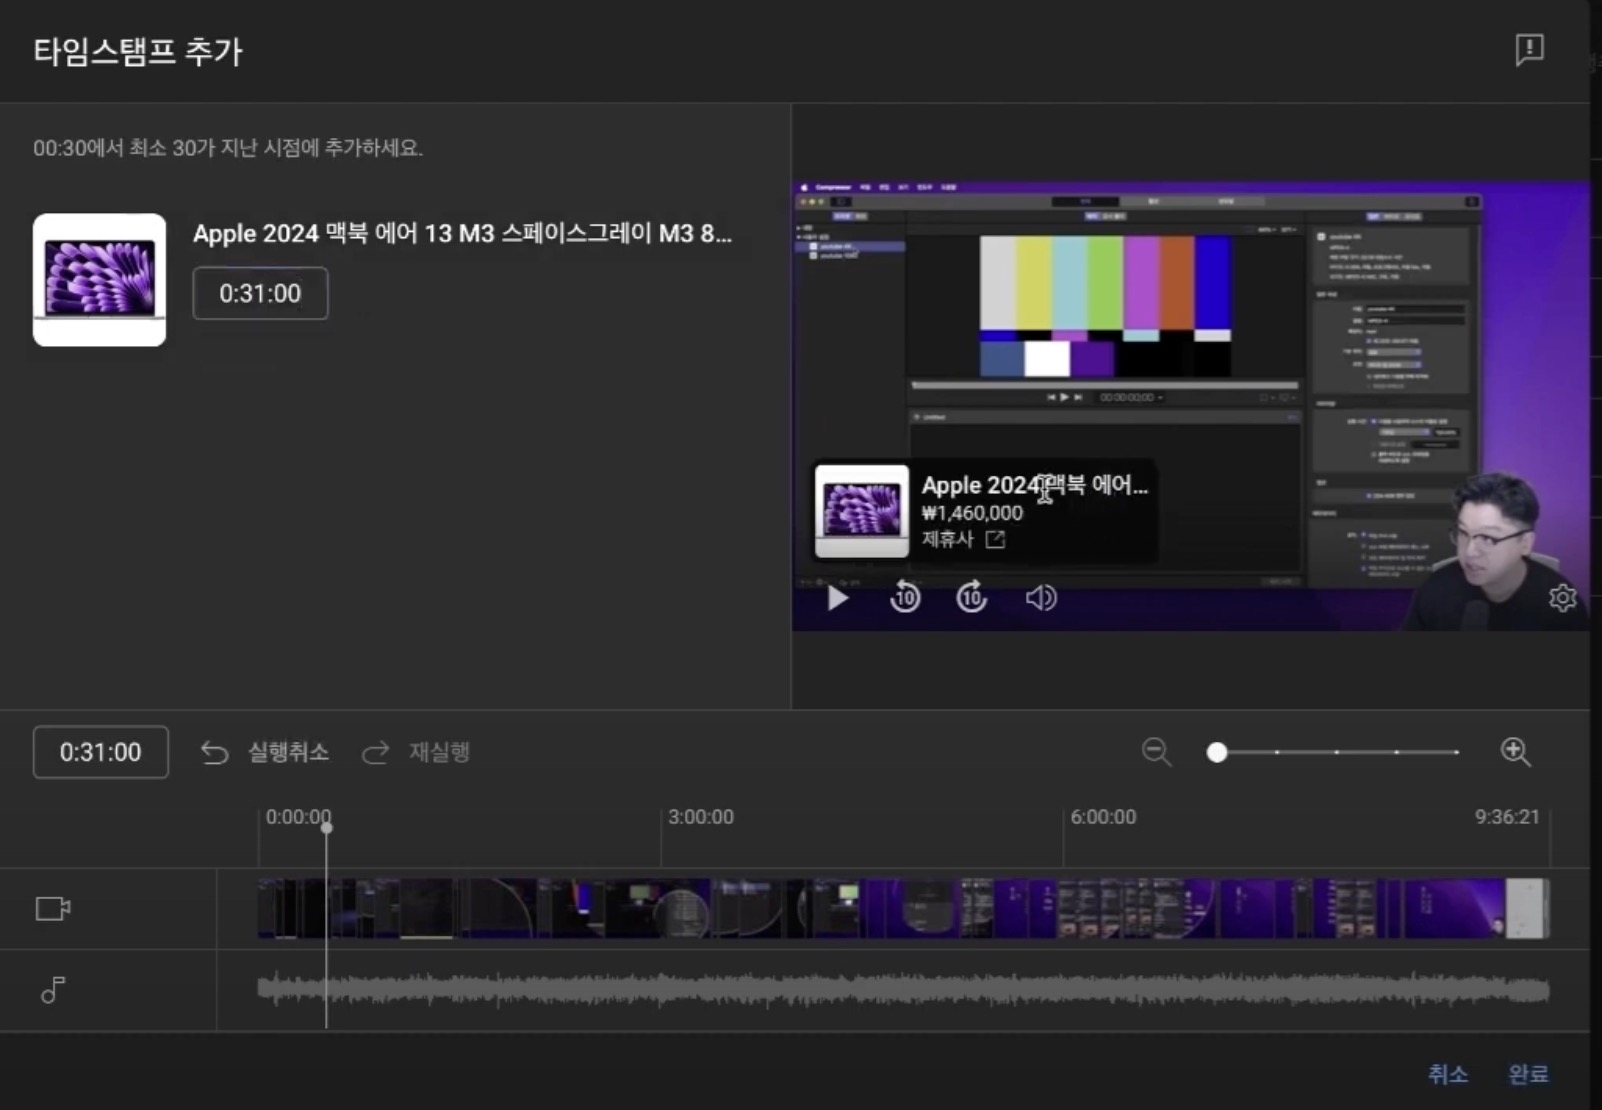Screen dimensions: 1602x1110
Task: Select the video track camera icon
Action: pyautogui.click(x=53, y=908)
